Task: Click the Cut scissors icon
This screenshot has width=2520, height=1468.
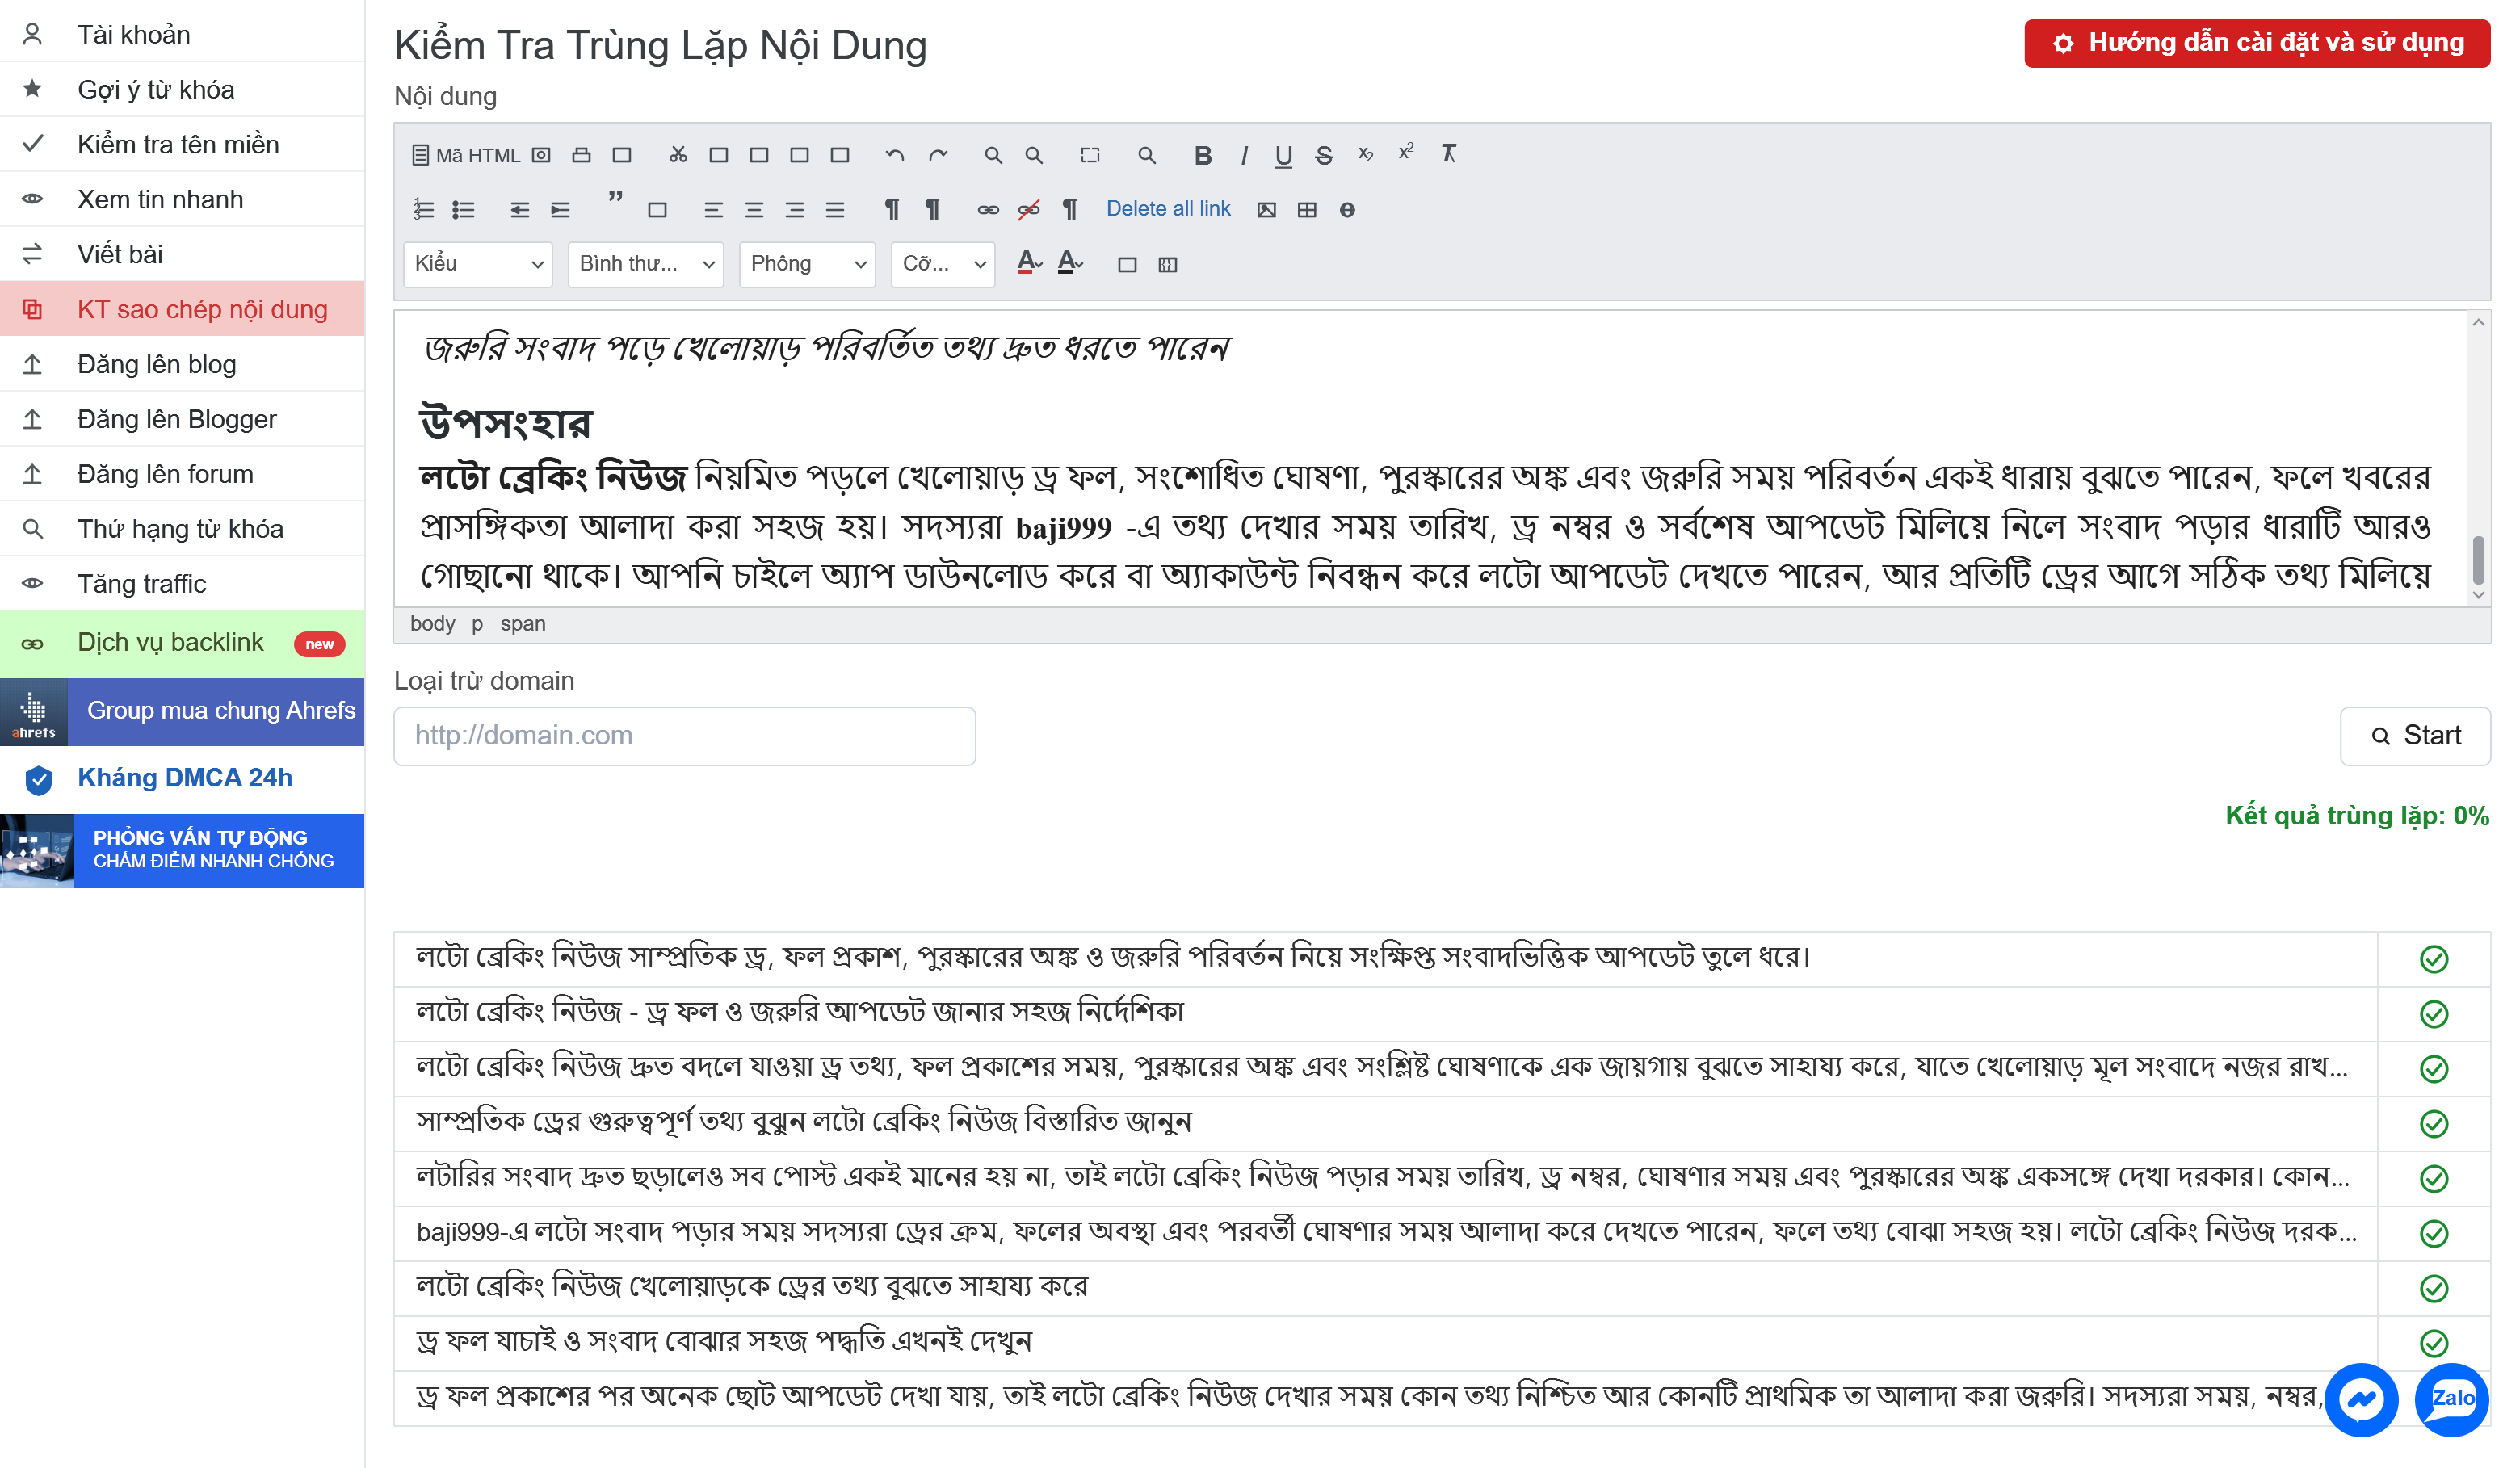Action: (678, 155)
